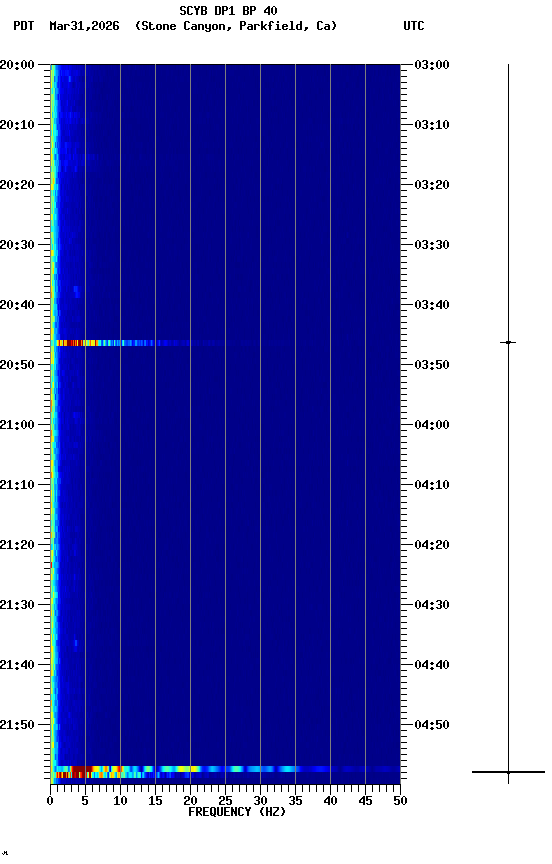Click the 30 Hz frequency tick label

coord(260,801)
